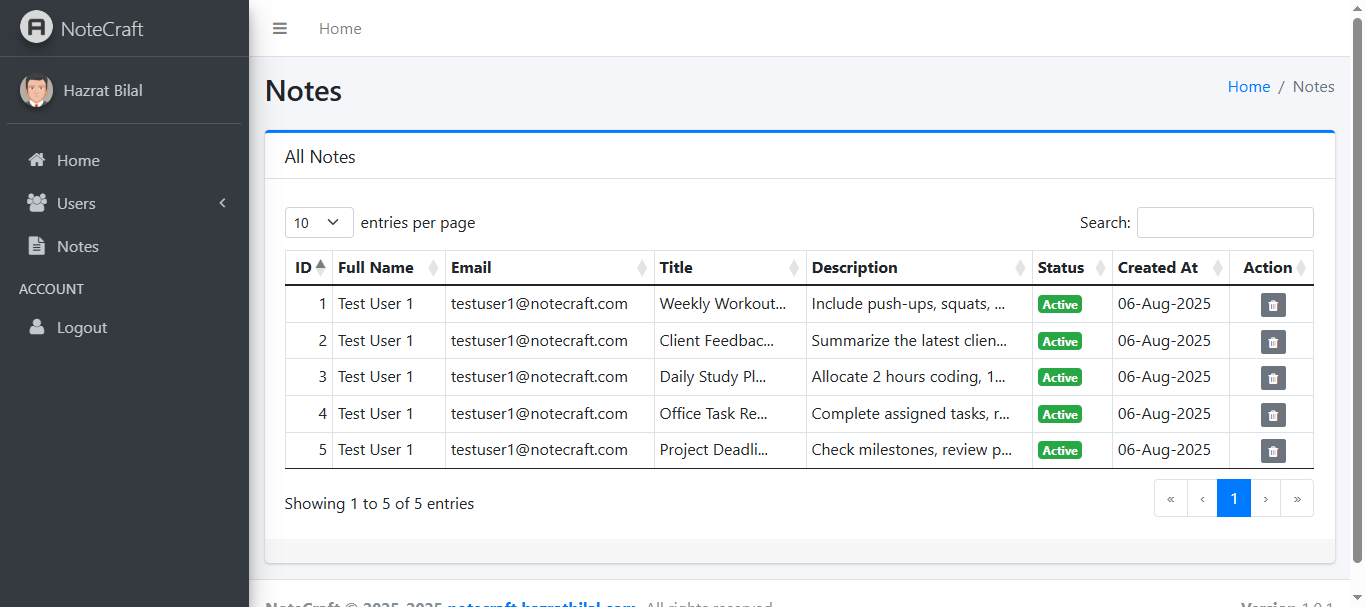
Task: Click the 'Client Feedbac...' title cell
Action: click(730, 340)
